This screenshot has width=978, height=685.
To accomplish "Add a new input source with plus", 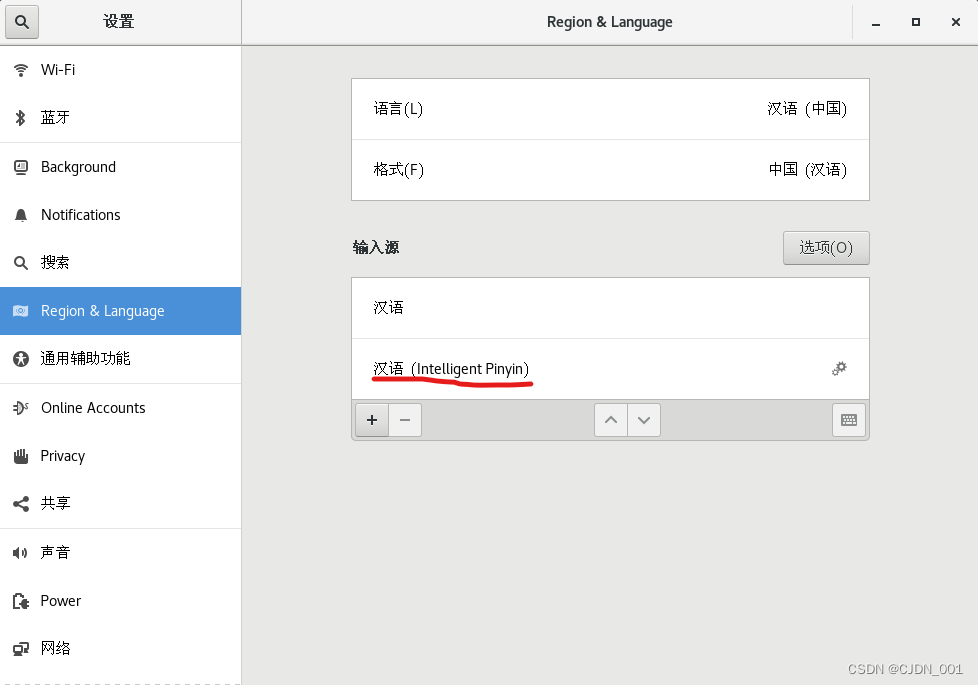I will (372, 420).
